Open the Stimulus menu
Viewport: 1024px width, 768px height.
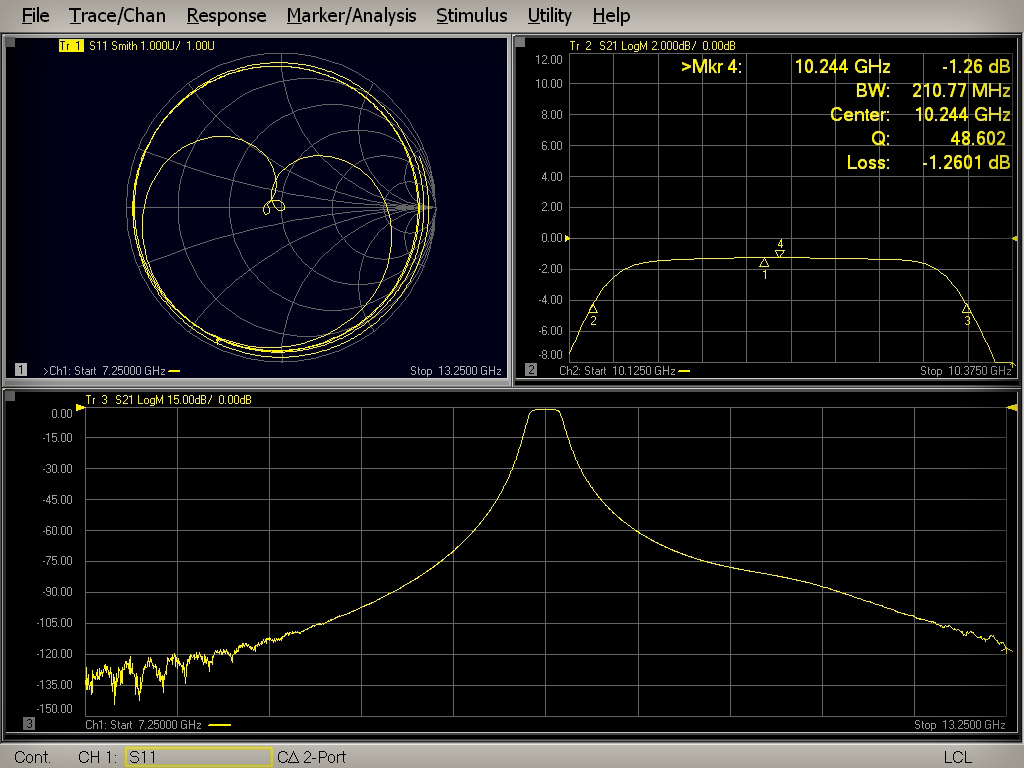pyautogui.click(x=471, y=16)
